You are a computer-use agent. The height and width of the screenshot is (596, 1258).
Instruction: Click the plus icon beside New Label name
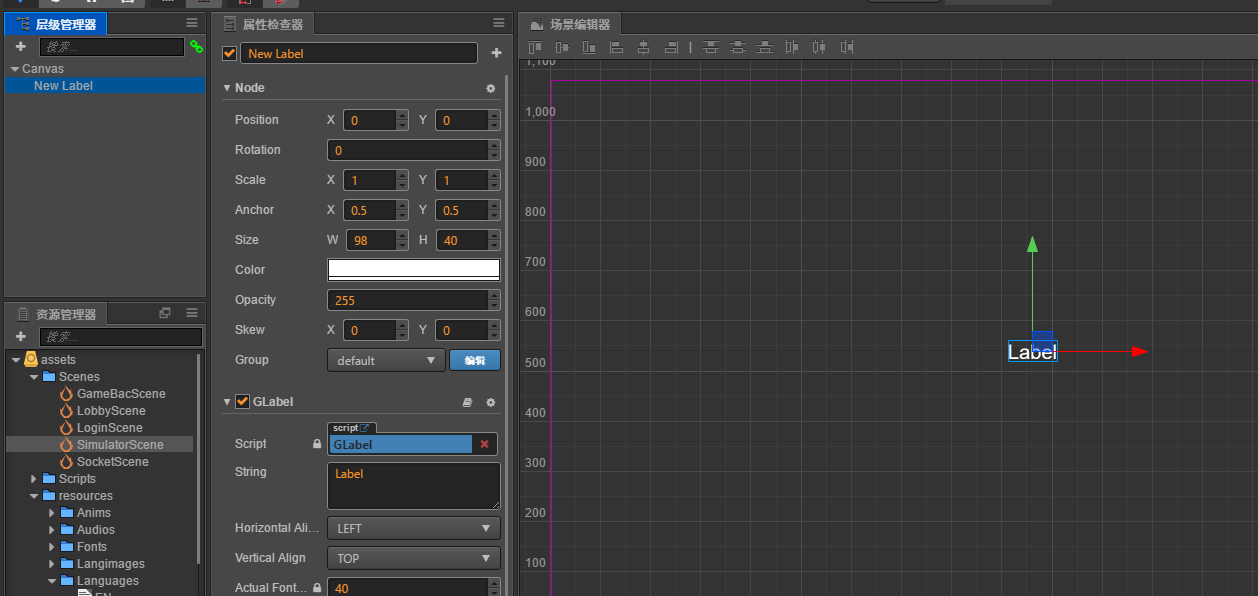pyautogui.click(x=496, y=53)
